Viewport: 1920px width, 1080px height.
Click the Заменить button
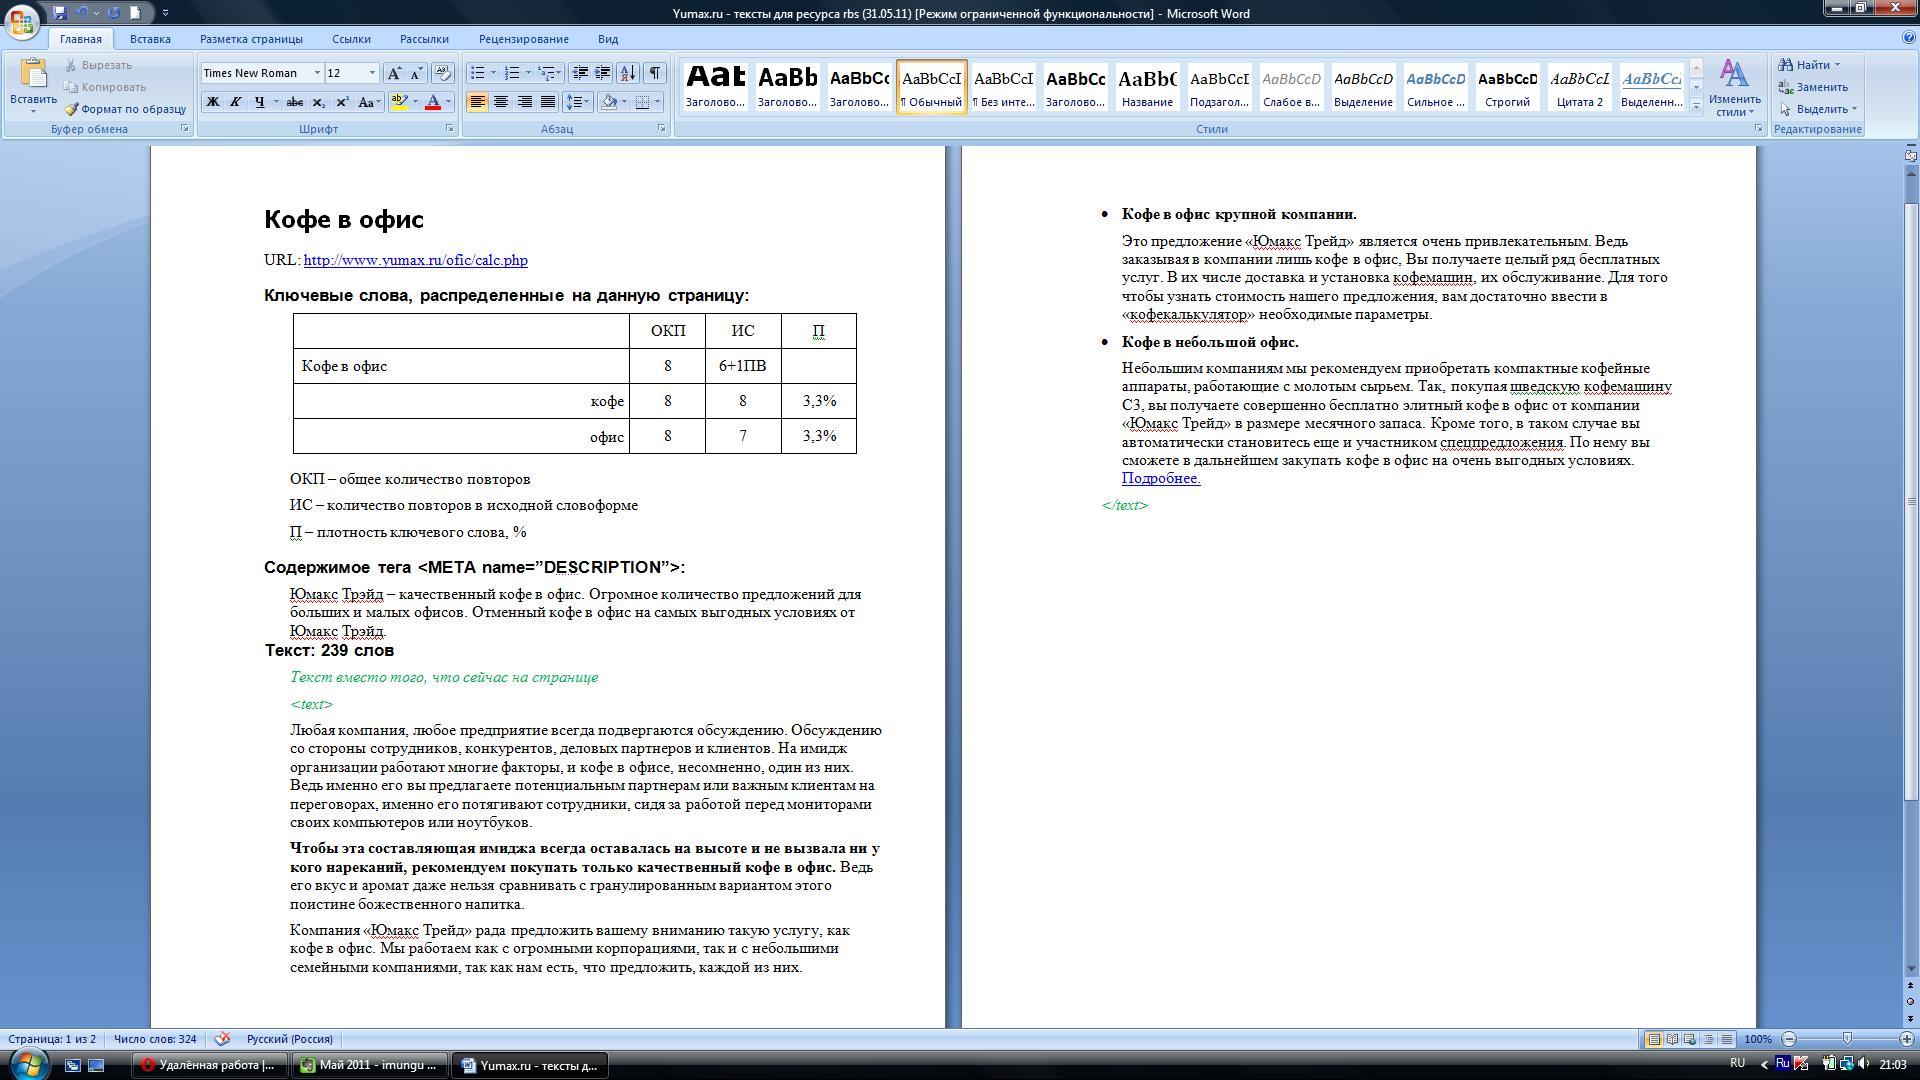click(1814, 87)
